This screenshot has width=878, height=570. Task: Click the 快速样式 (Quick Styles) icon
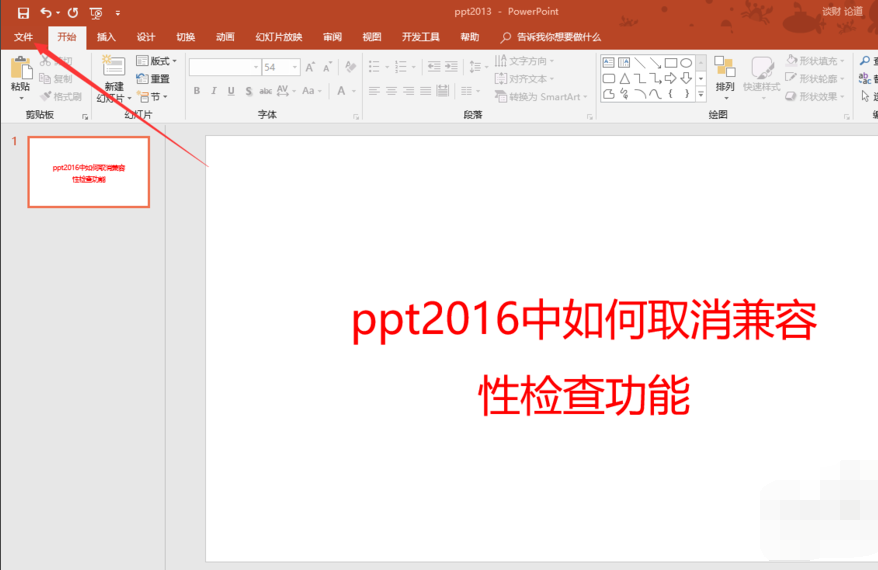point(762,67)
